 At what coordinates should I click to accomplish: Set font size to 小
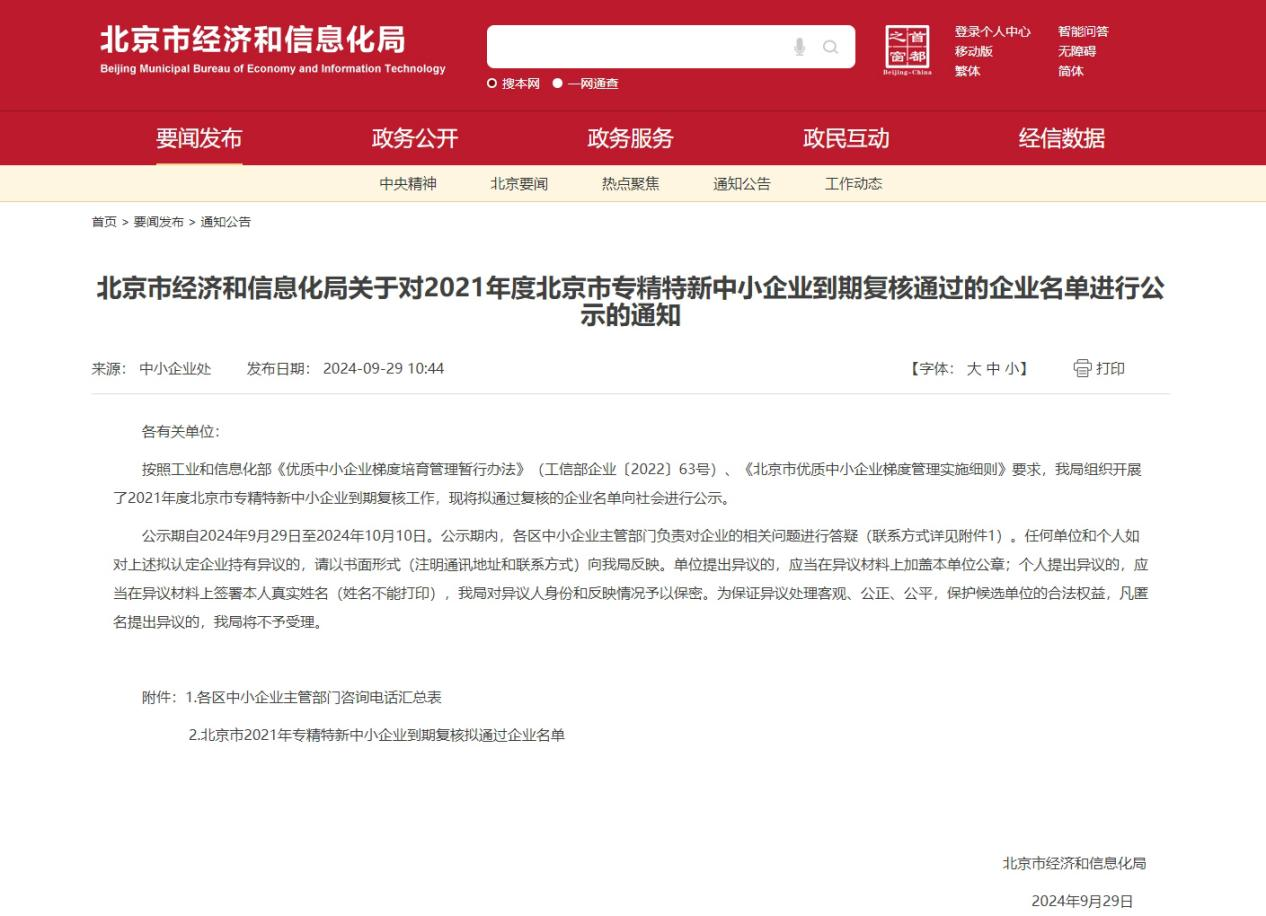[1012, 369]
